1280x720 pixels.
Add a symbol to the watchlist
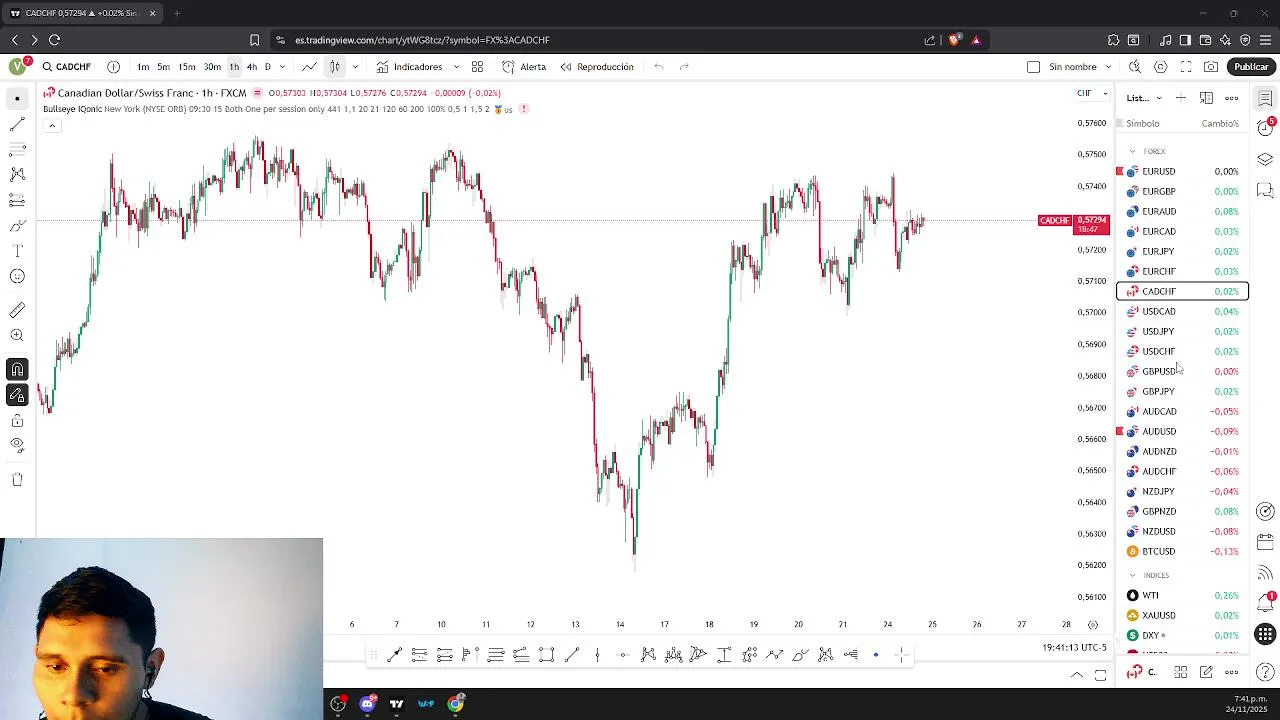coord(1181,98)
